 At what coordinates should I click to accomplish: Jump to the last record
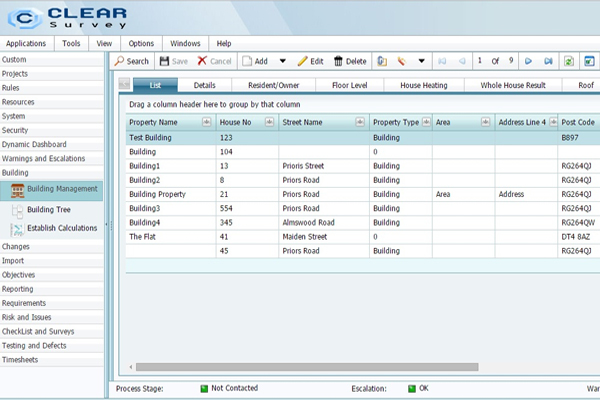[548, 61]
